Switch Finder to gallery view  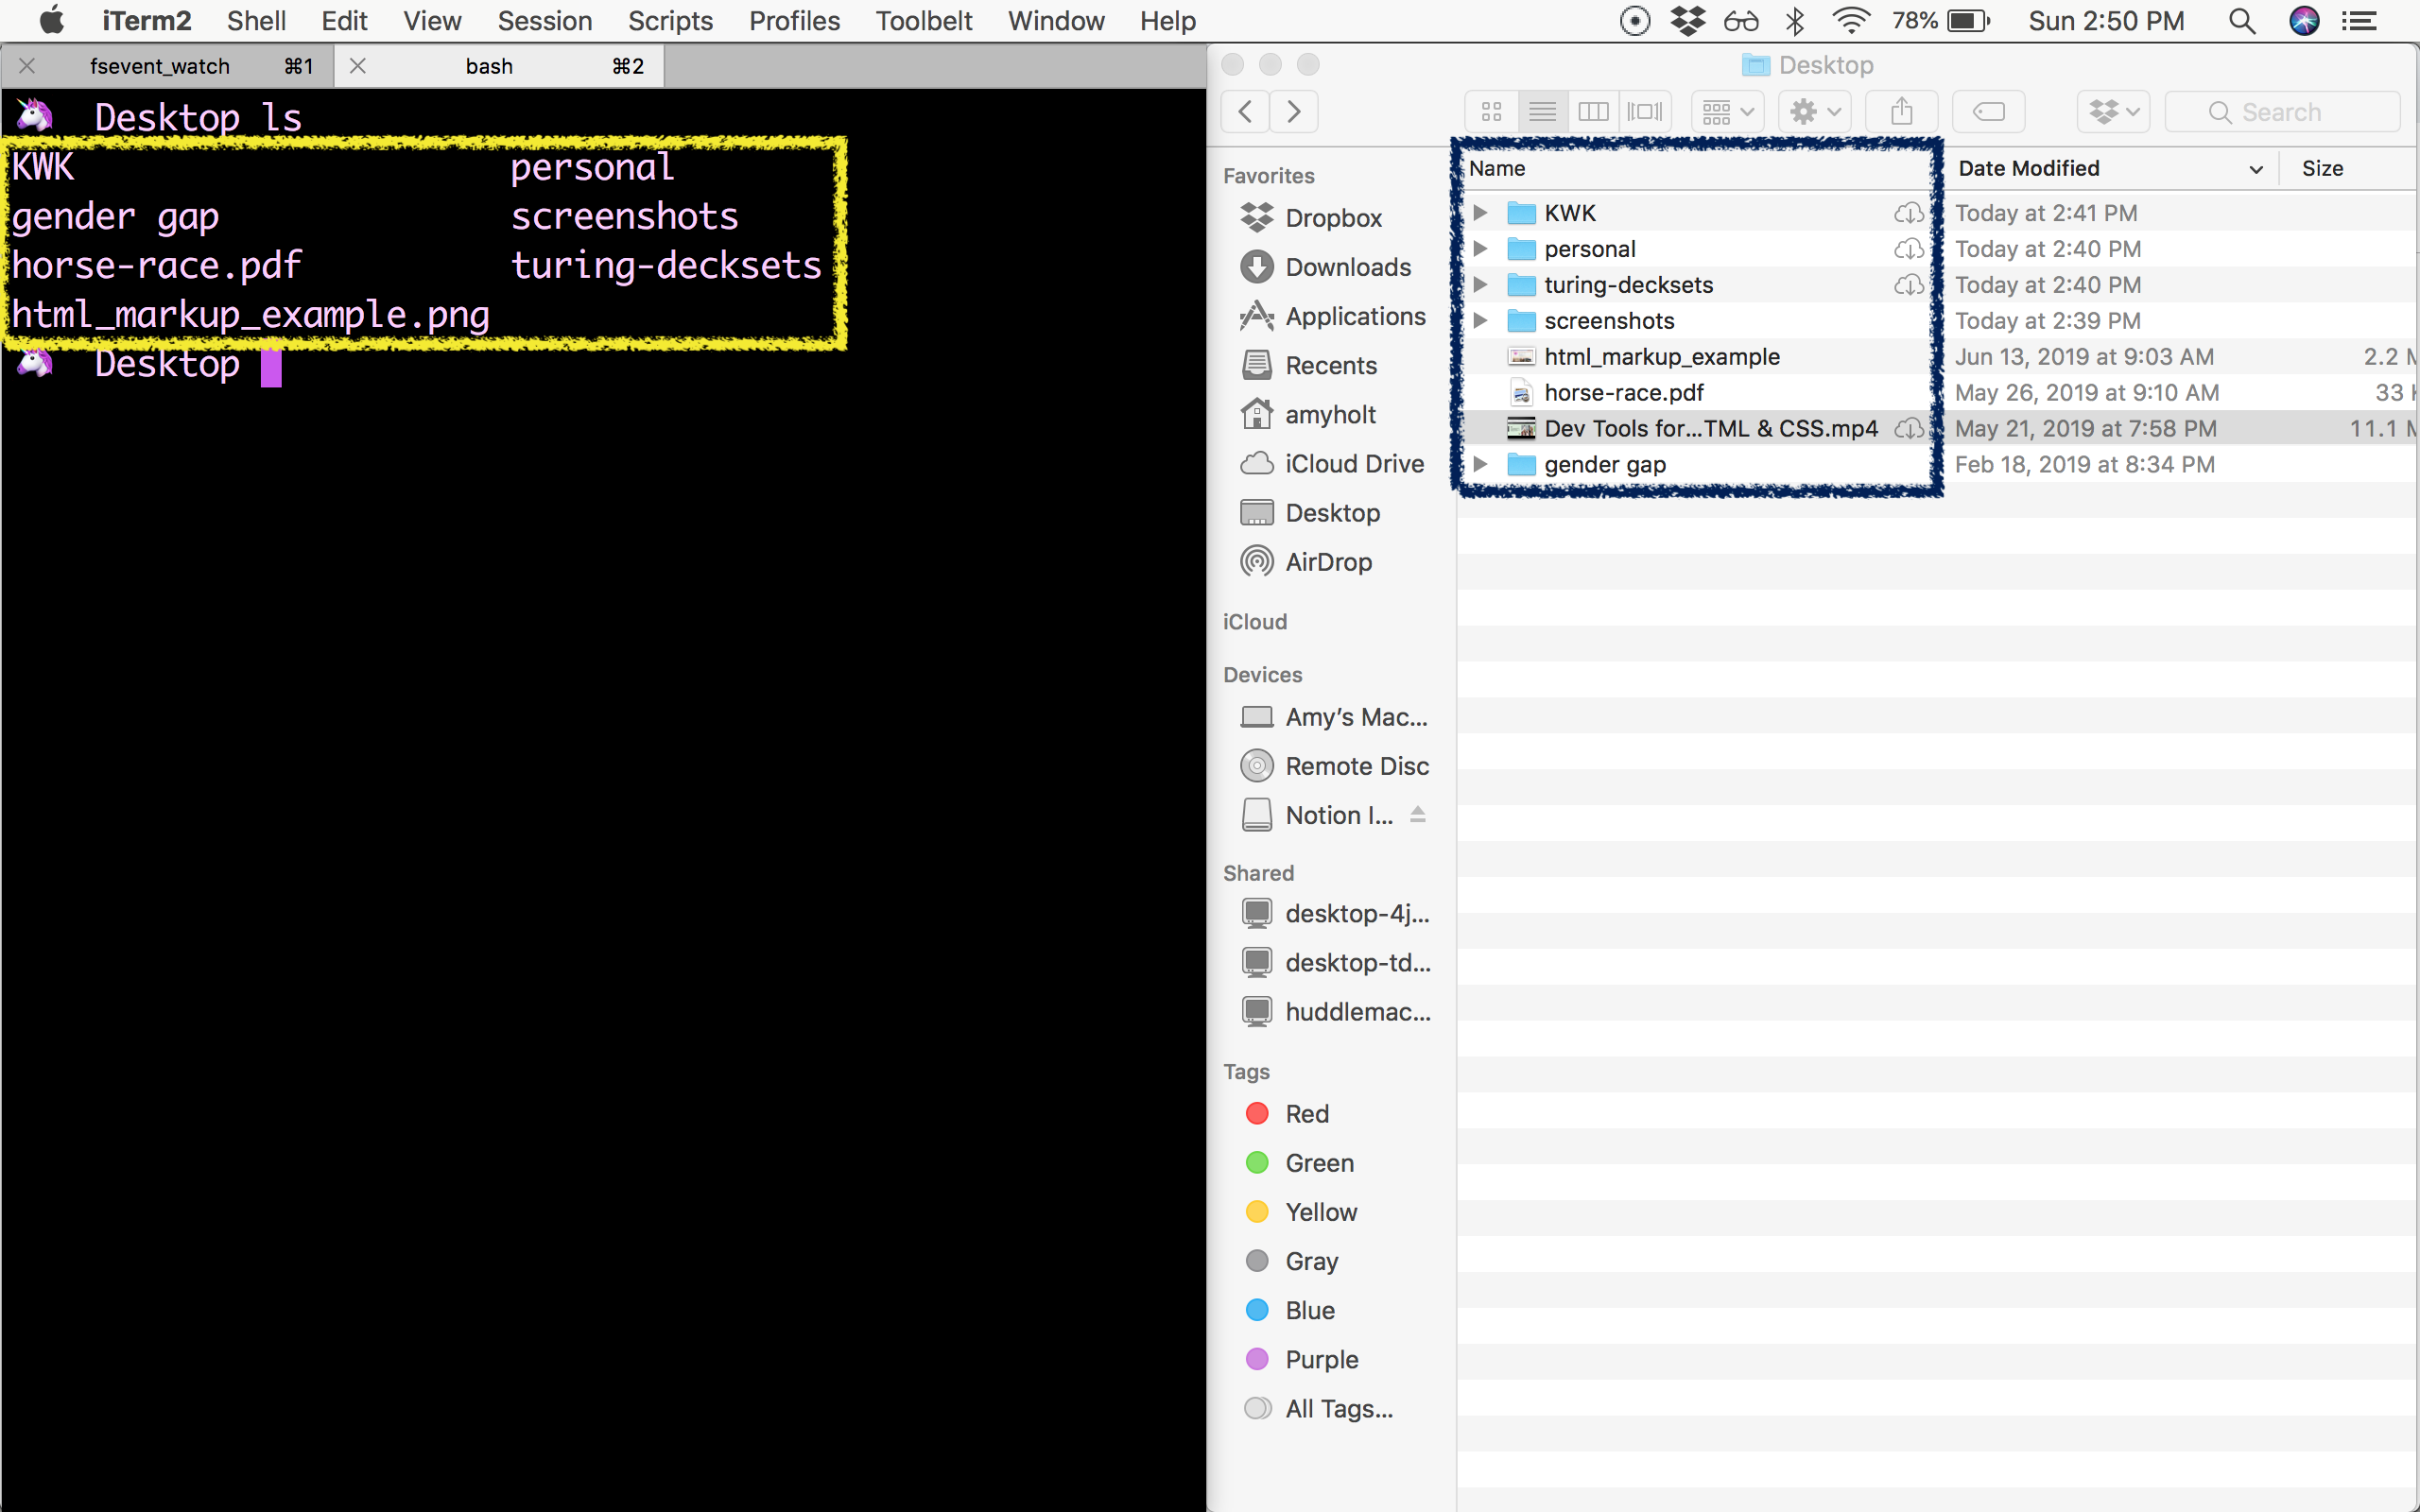[1645, 111]
